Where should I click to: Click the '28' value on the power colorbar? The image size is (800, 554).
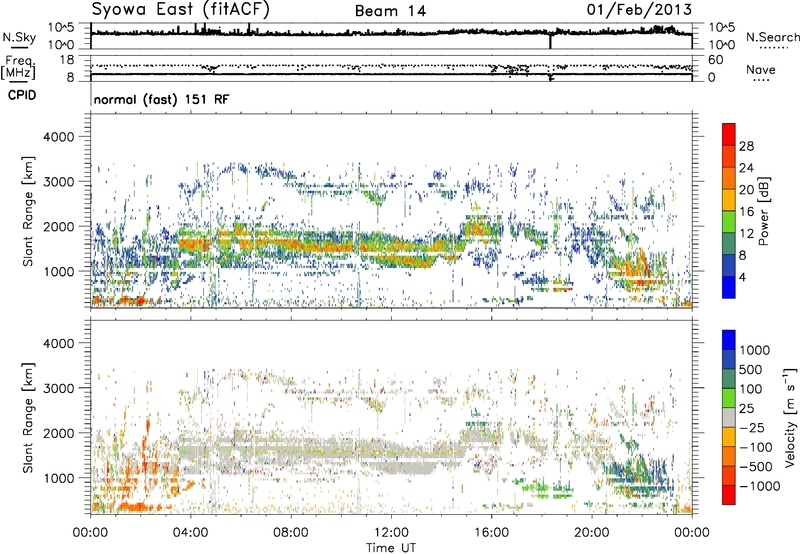point(746,146)
